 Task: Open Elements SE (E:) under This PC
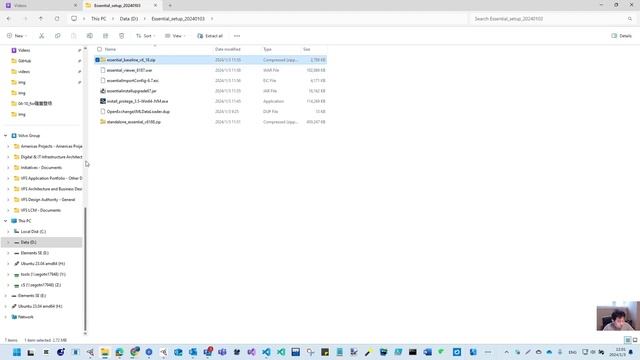(34, 253)
